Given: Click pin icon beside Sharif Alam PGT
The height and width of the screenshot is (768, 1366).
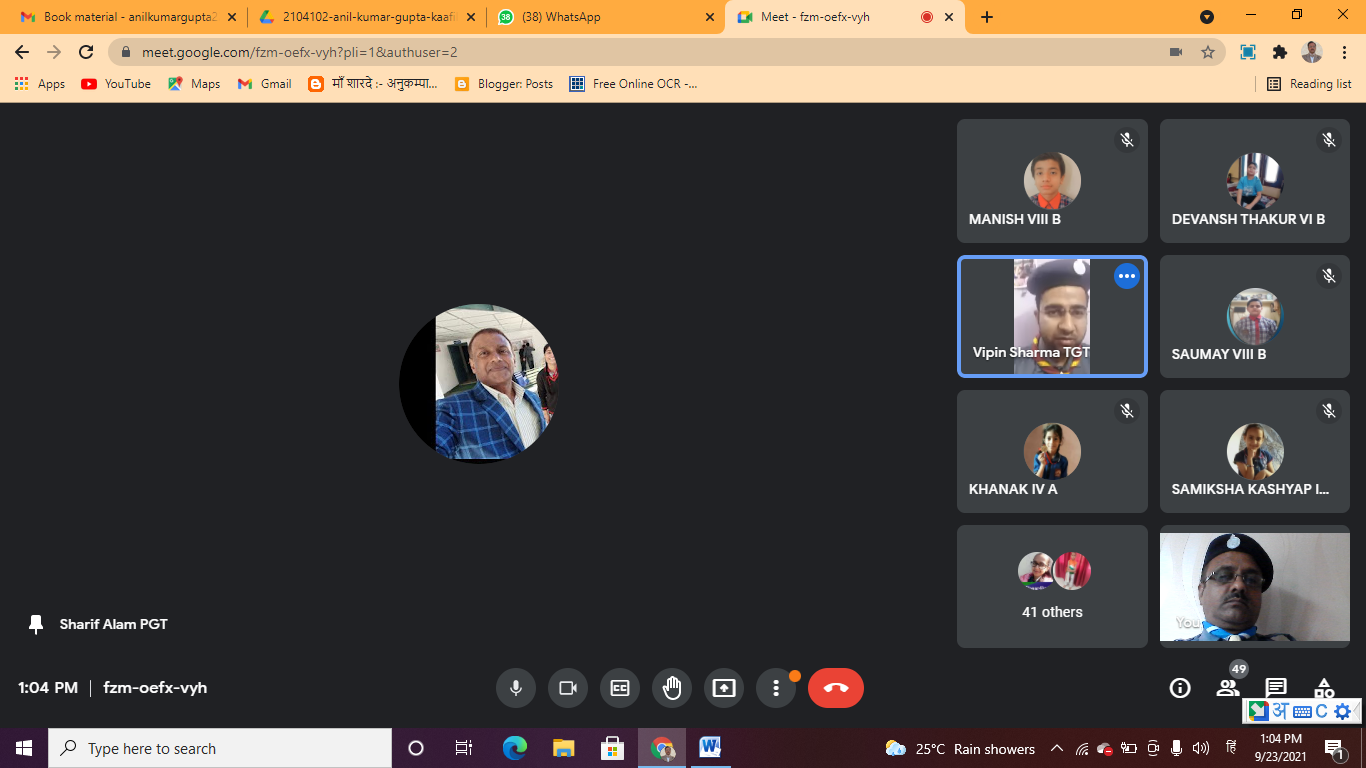Looking at the screenshot, I should pos(36,624).
